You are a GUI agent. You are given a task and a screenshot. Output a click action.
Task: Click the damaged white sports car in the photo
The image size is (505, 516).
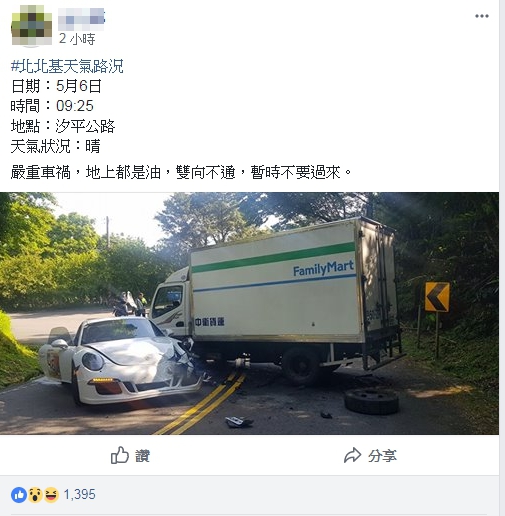[x=120, y=360]
